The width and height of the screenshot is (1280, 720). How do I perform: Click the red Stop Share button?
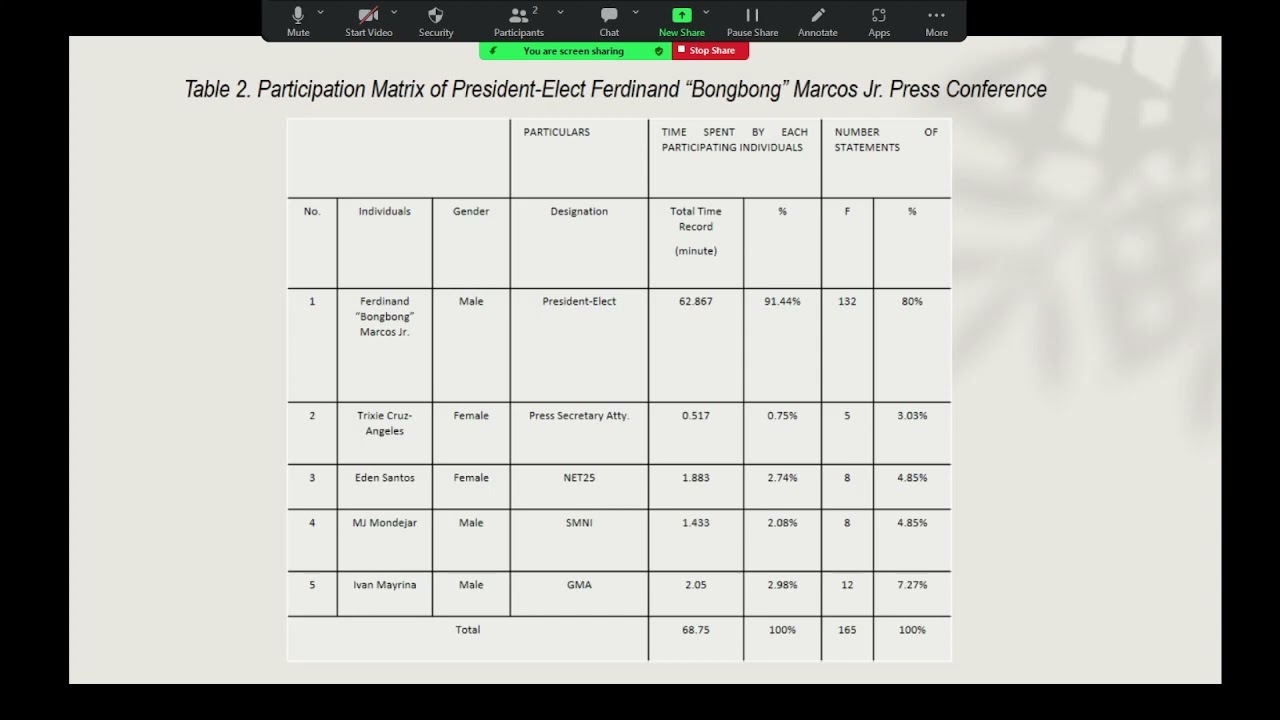pyautogui.click(x=709, y=51)
